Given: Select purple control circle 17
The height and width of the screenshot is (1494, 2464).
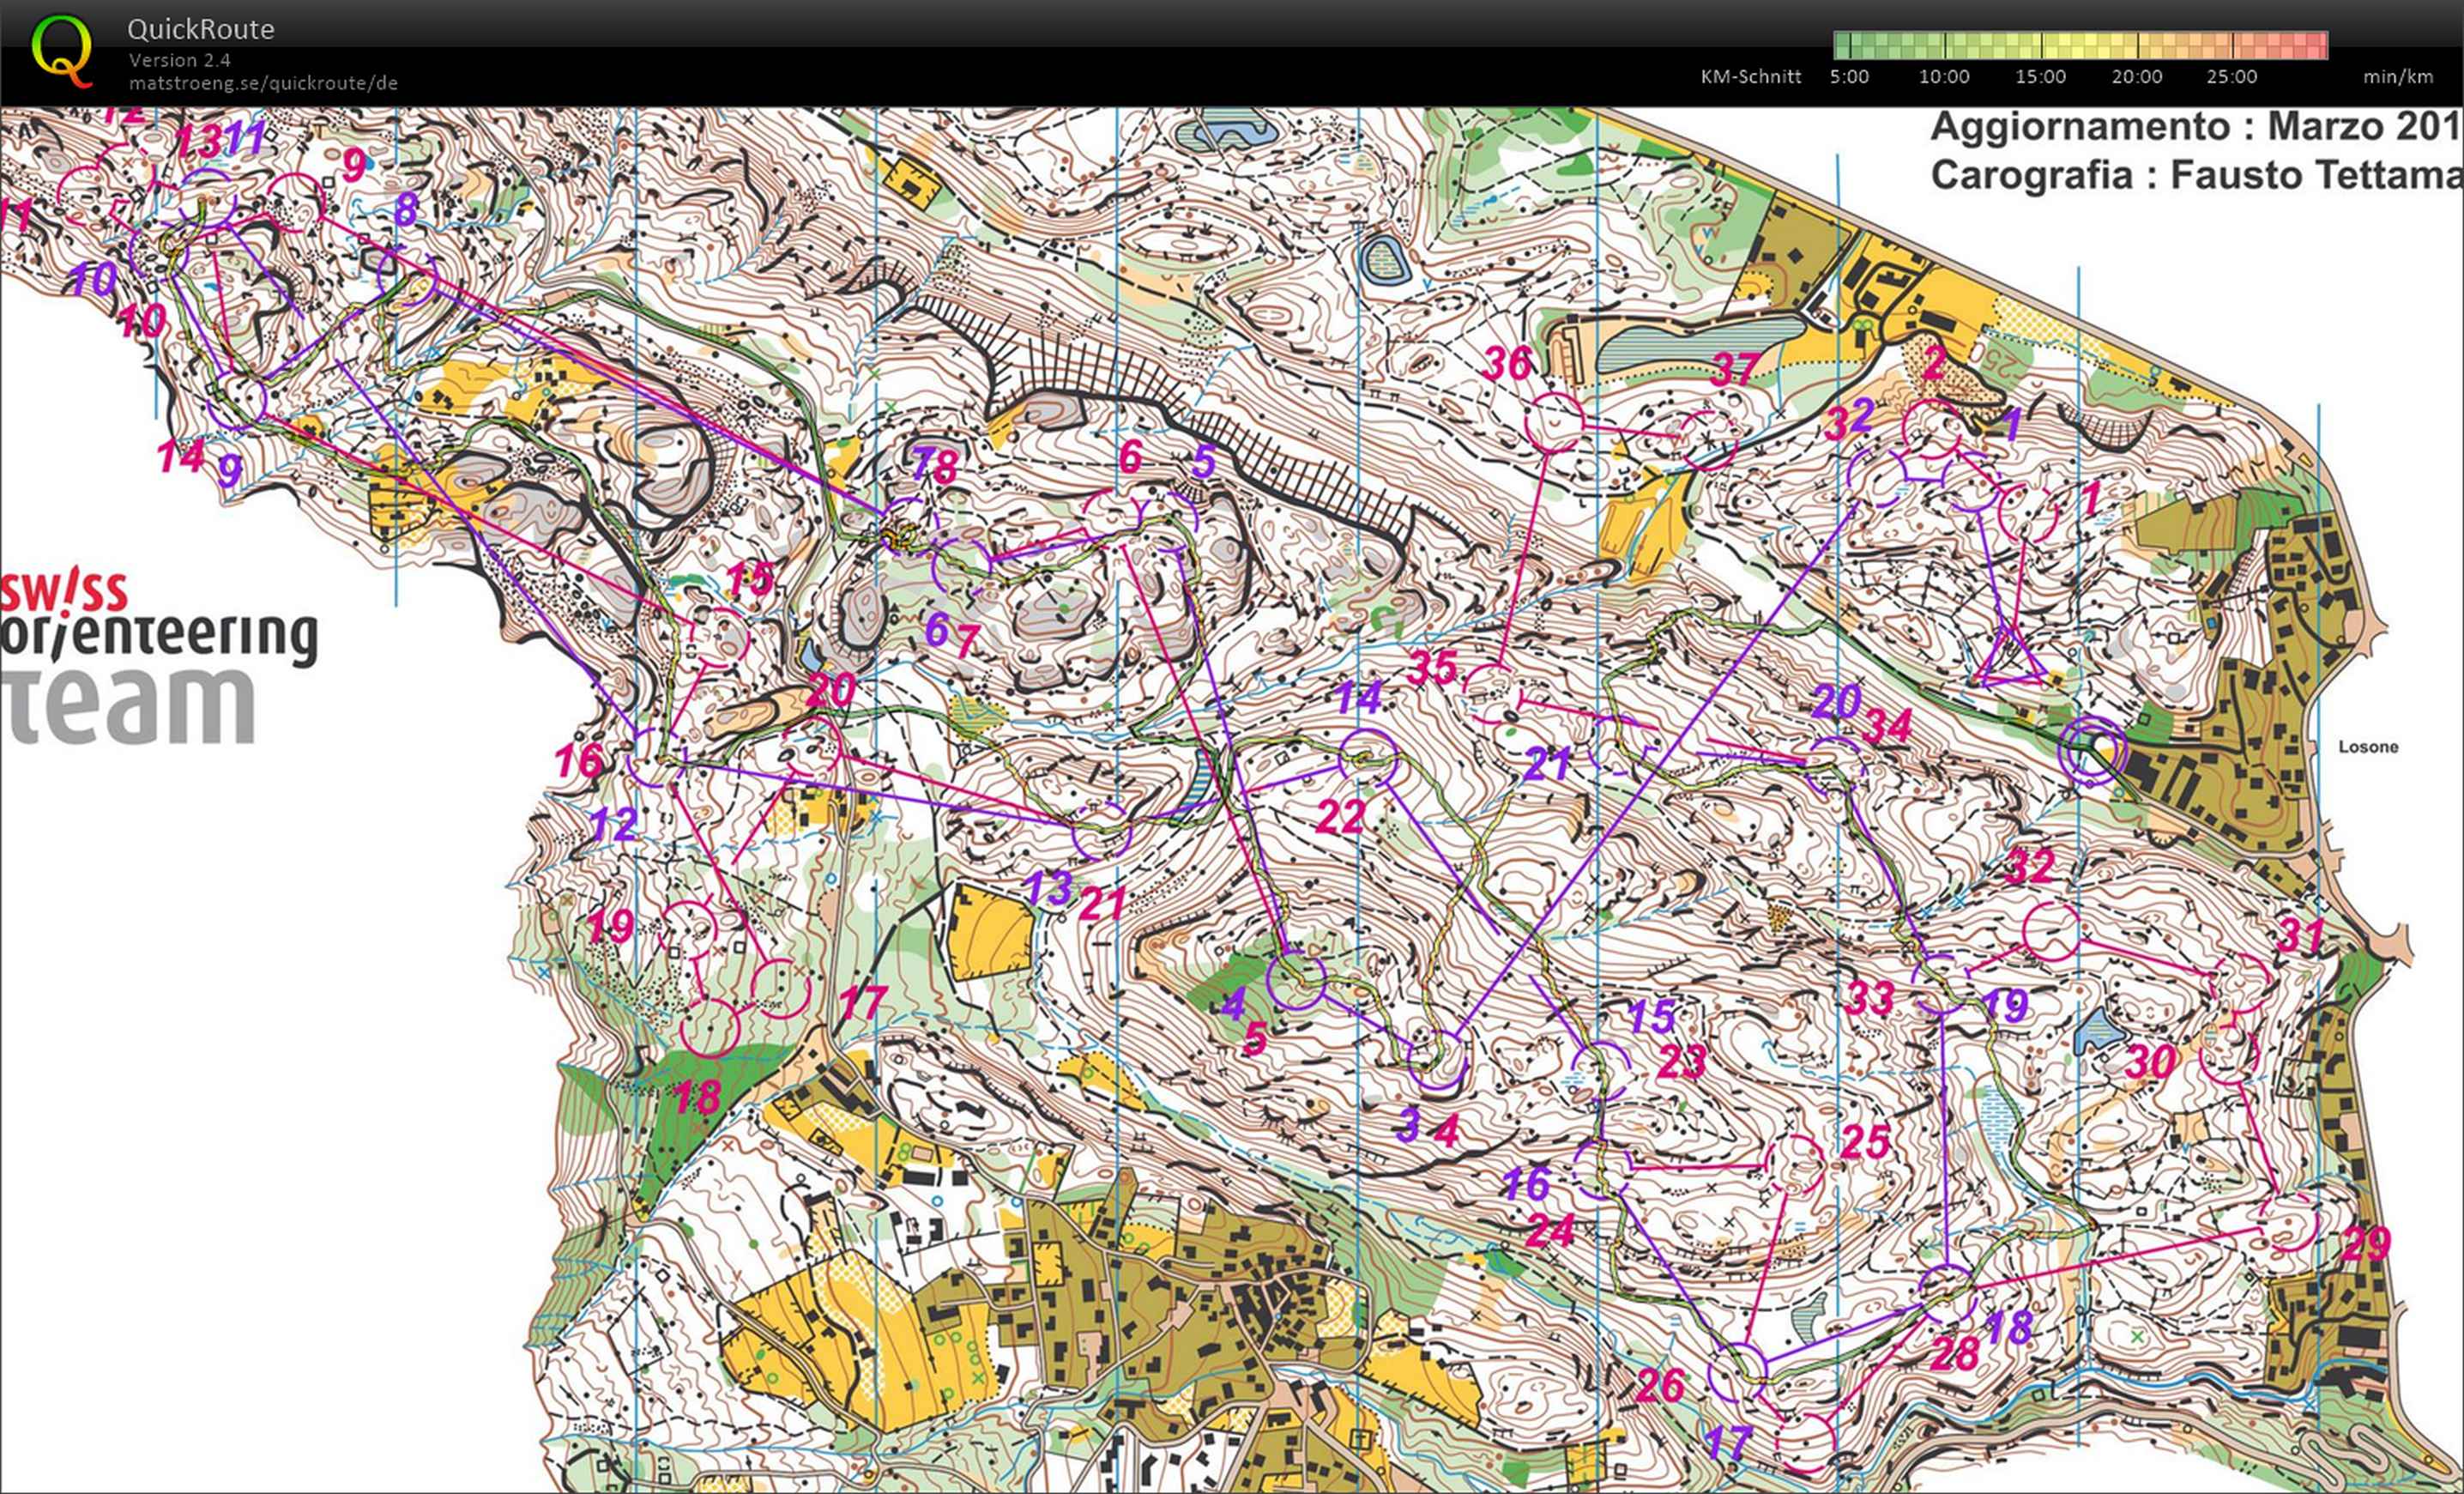Looking at the screenshot, I should point(1738,1373).
